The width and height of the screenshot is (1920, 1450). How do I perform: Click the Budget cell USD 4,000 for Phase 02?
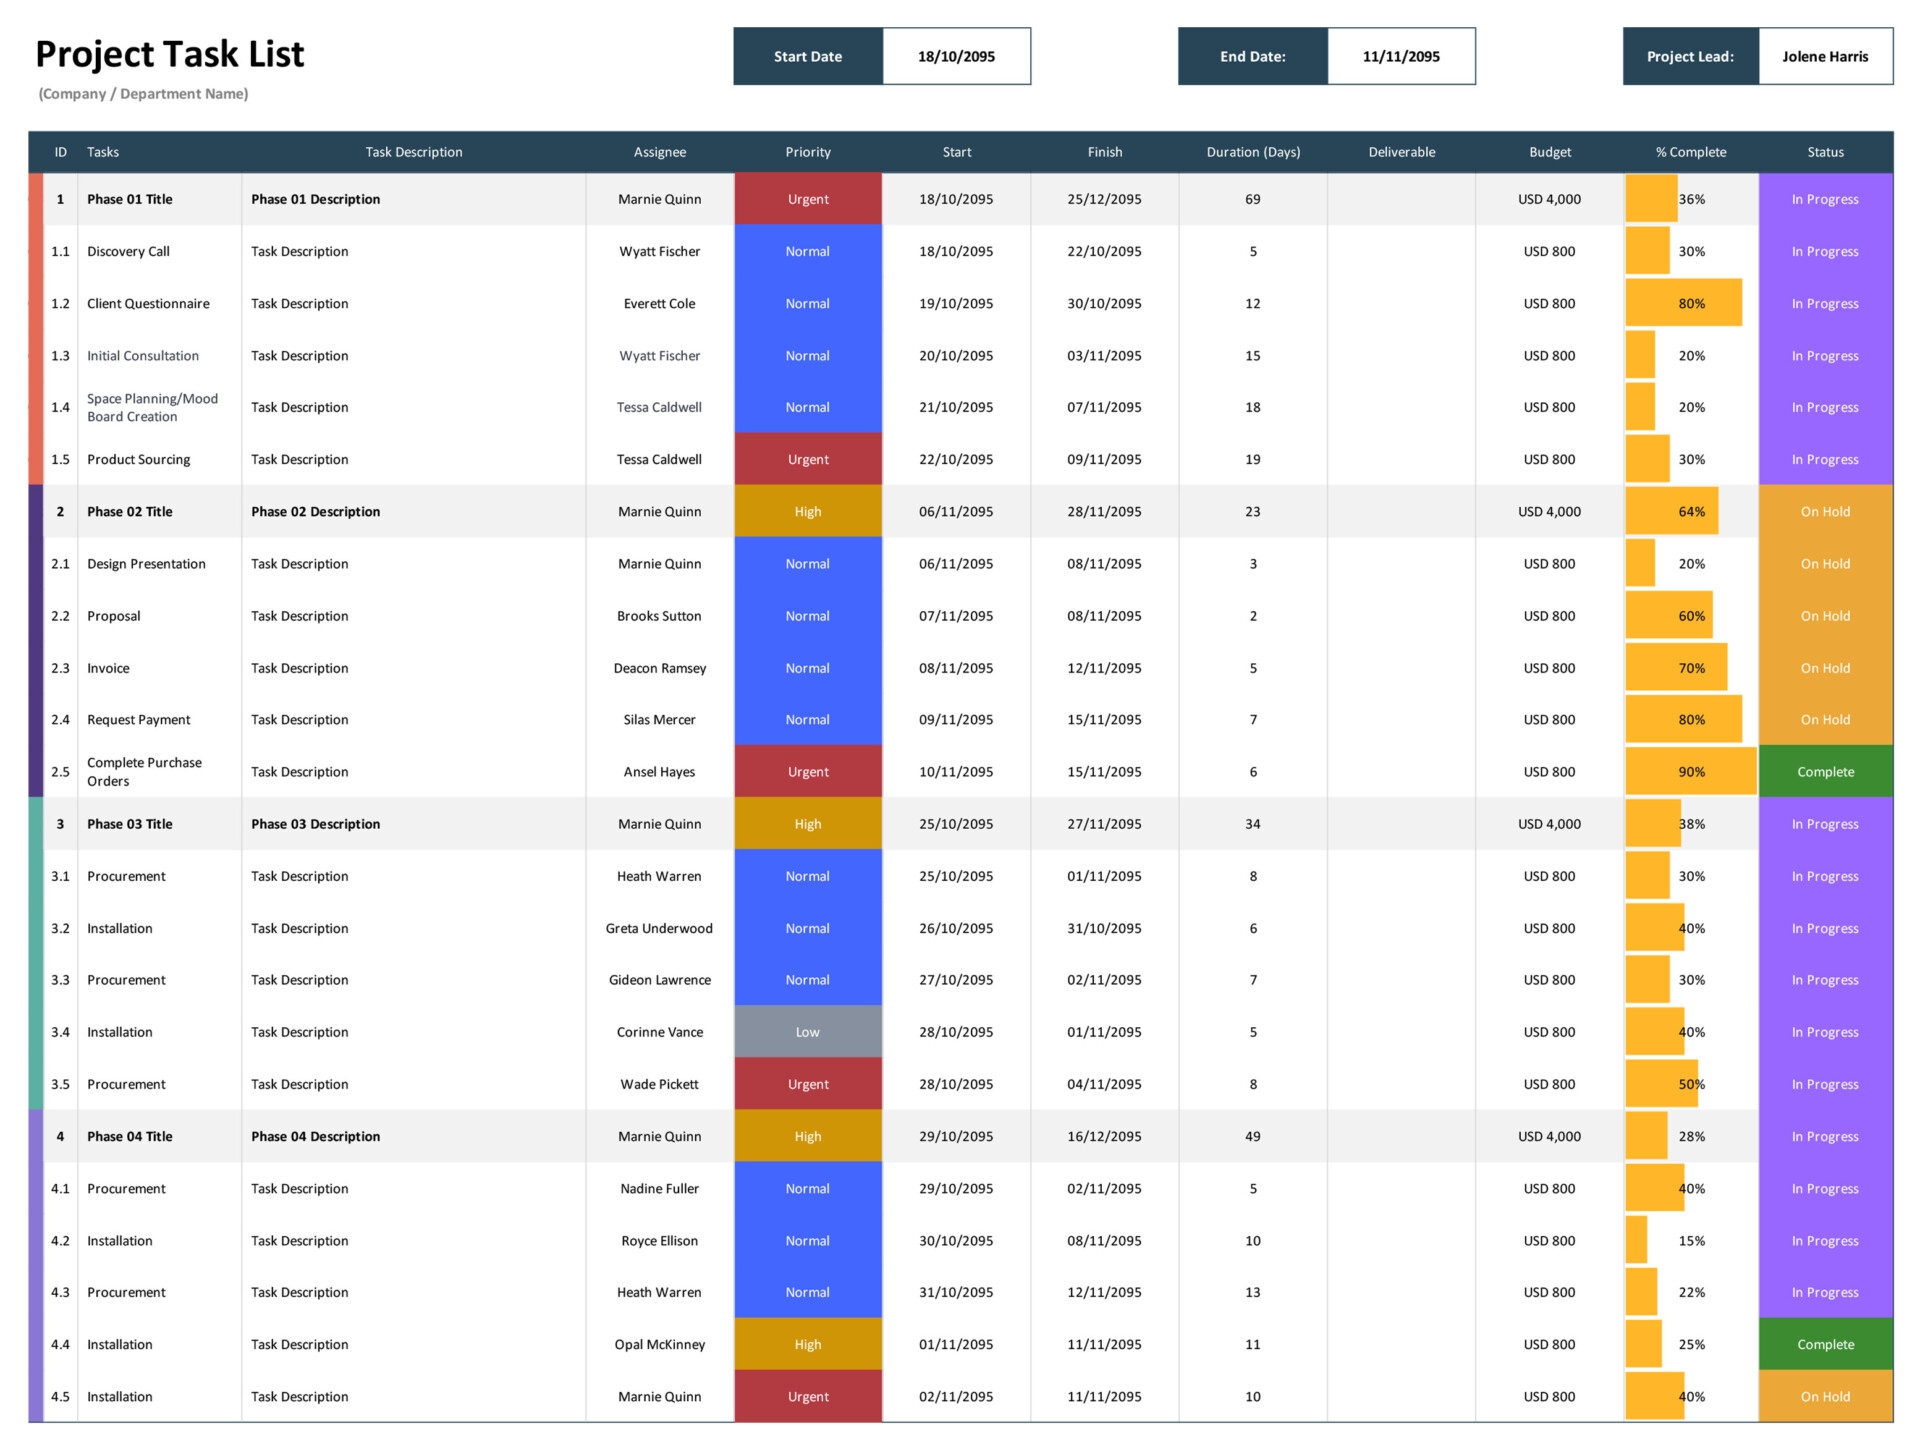tap(1549, 511)
